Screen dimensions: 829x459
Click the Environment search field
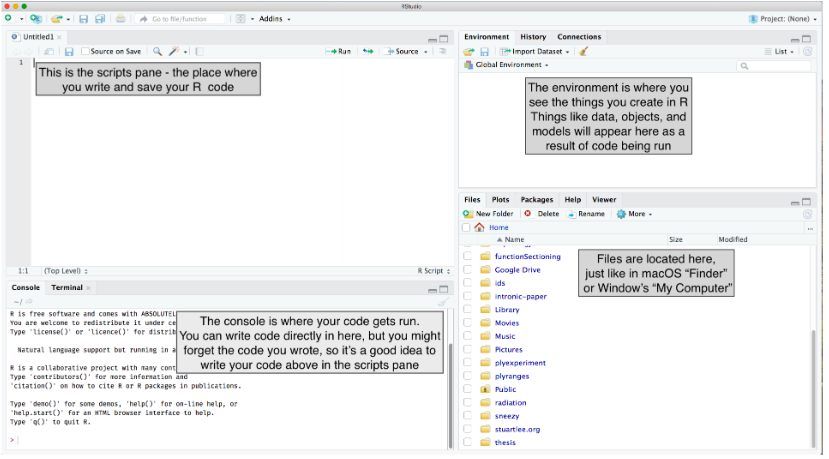pos(773,66)
